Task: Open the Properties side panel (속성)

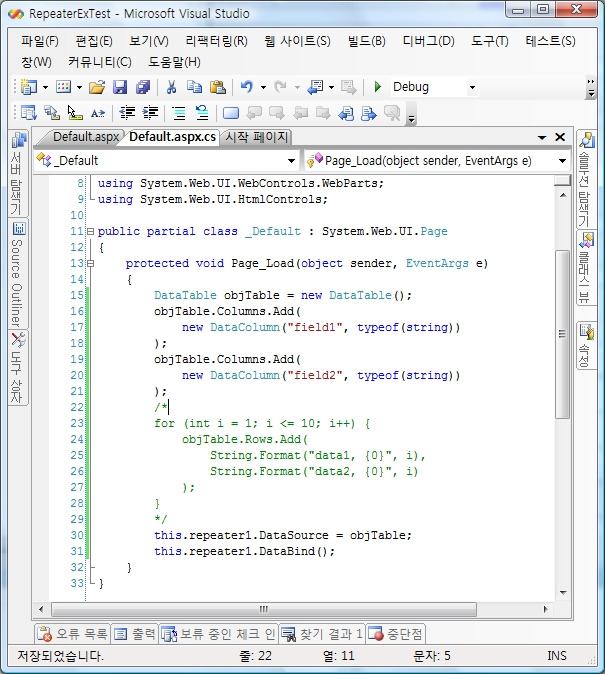Action: (586, 345)
